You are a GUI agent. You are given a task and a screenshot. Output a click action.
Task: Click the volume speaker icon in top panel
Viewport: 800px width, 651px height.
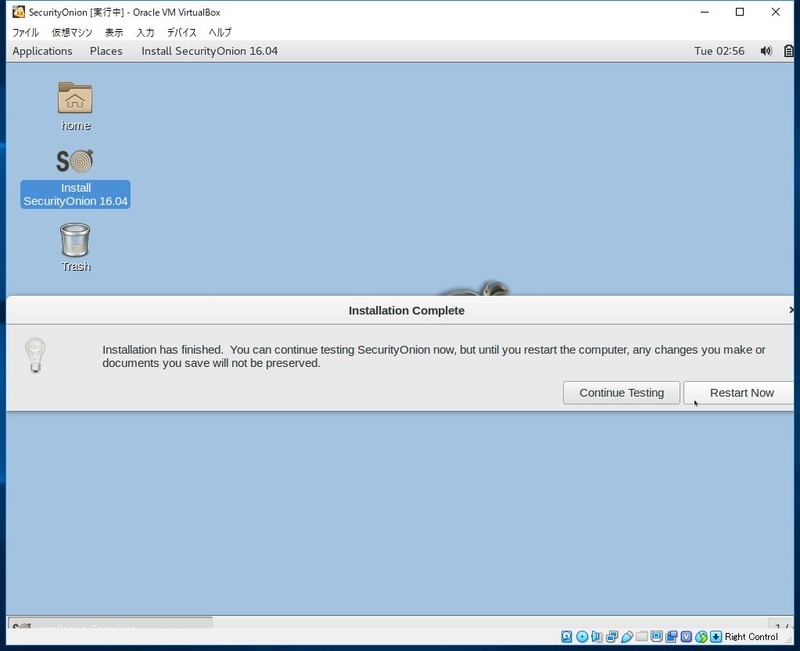point(766,51)
